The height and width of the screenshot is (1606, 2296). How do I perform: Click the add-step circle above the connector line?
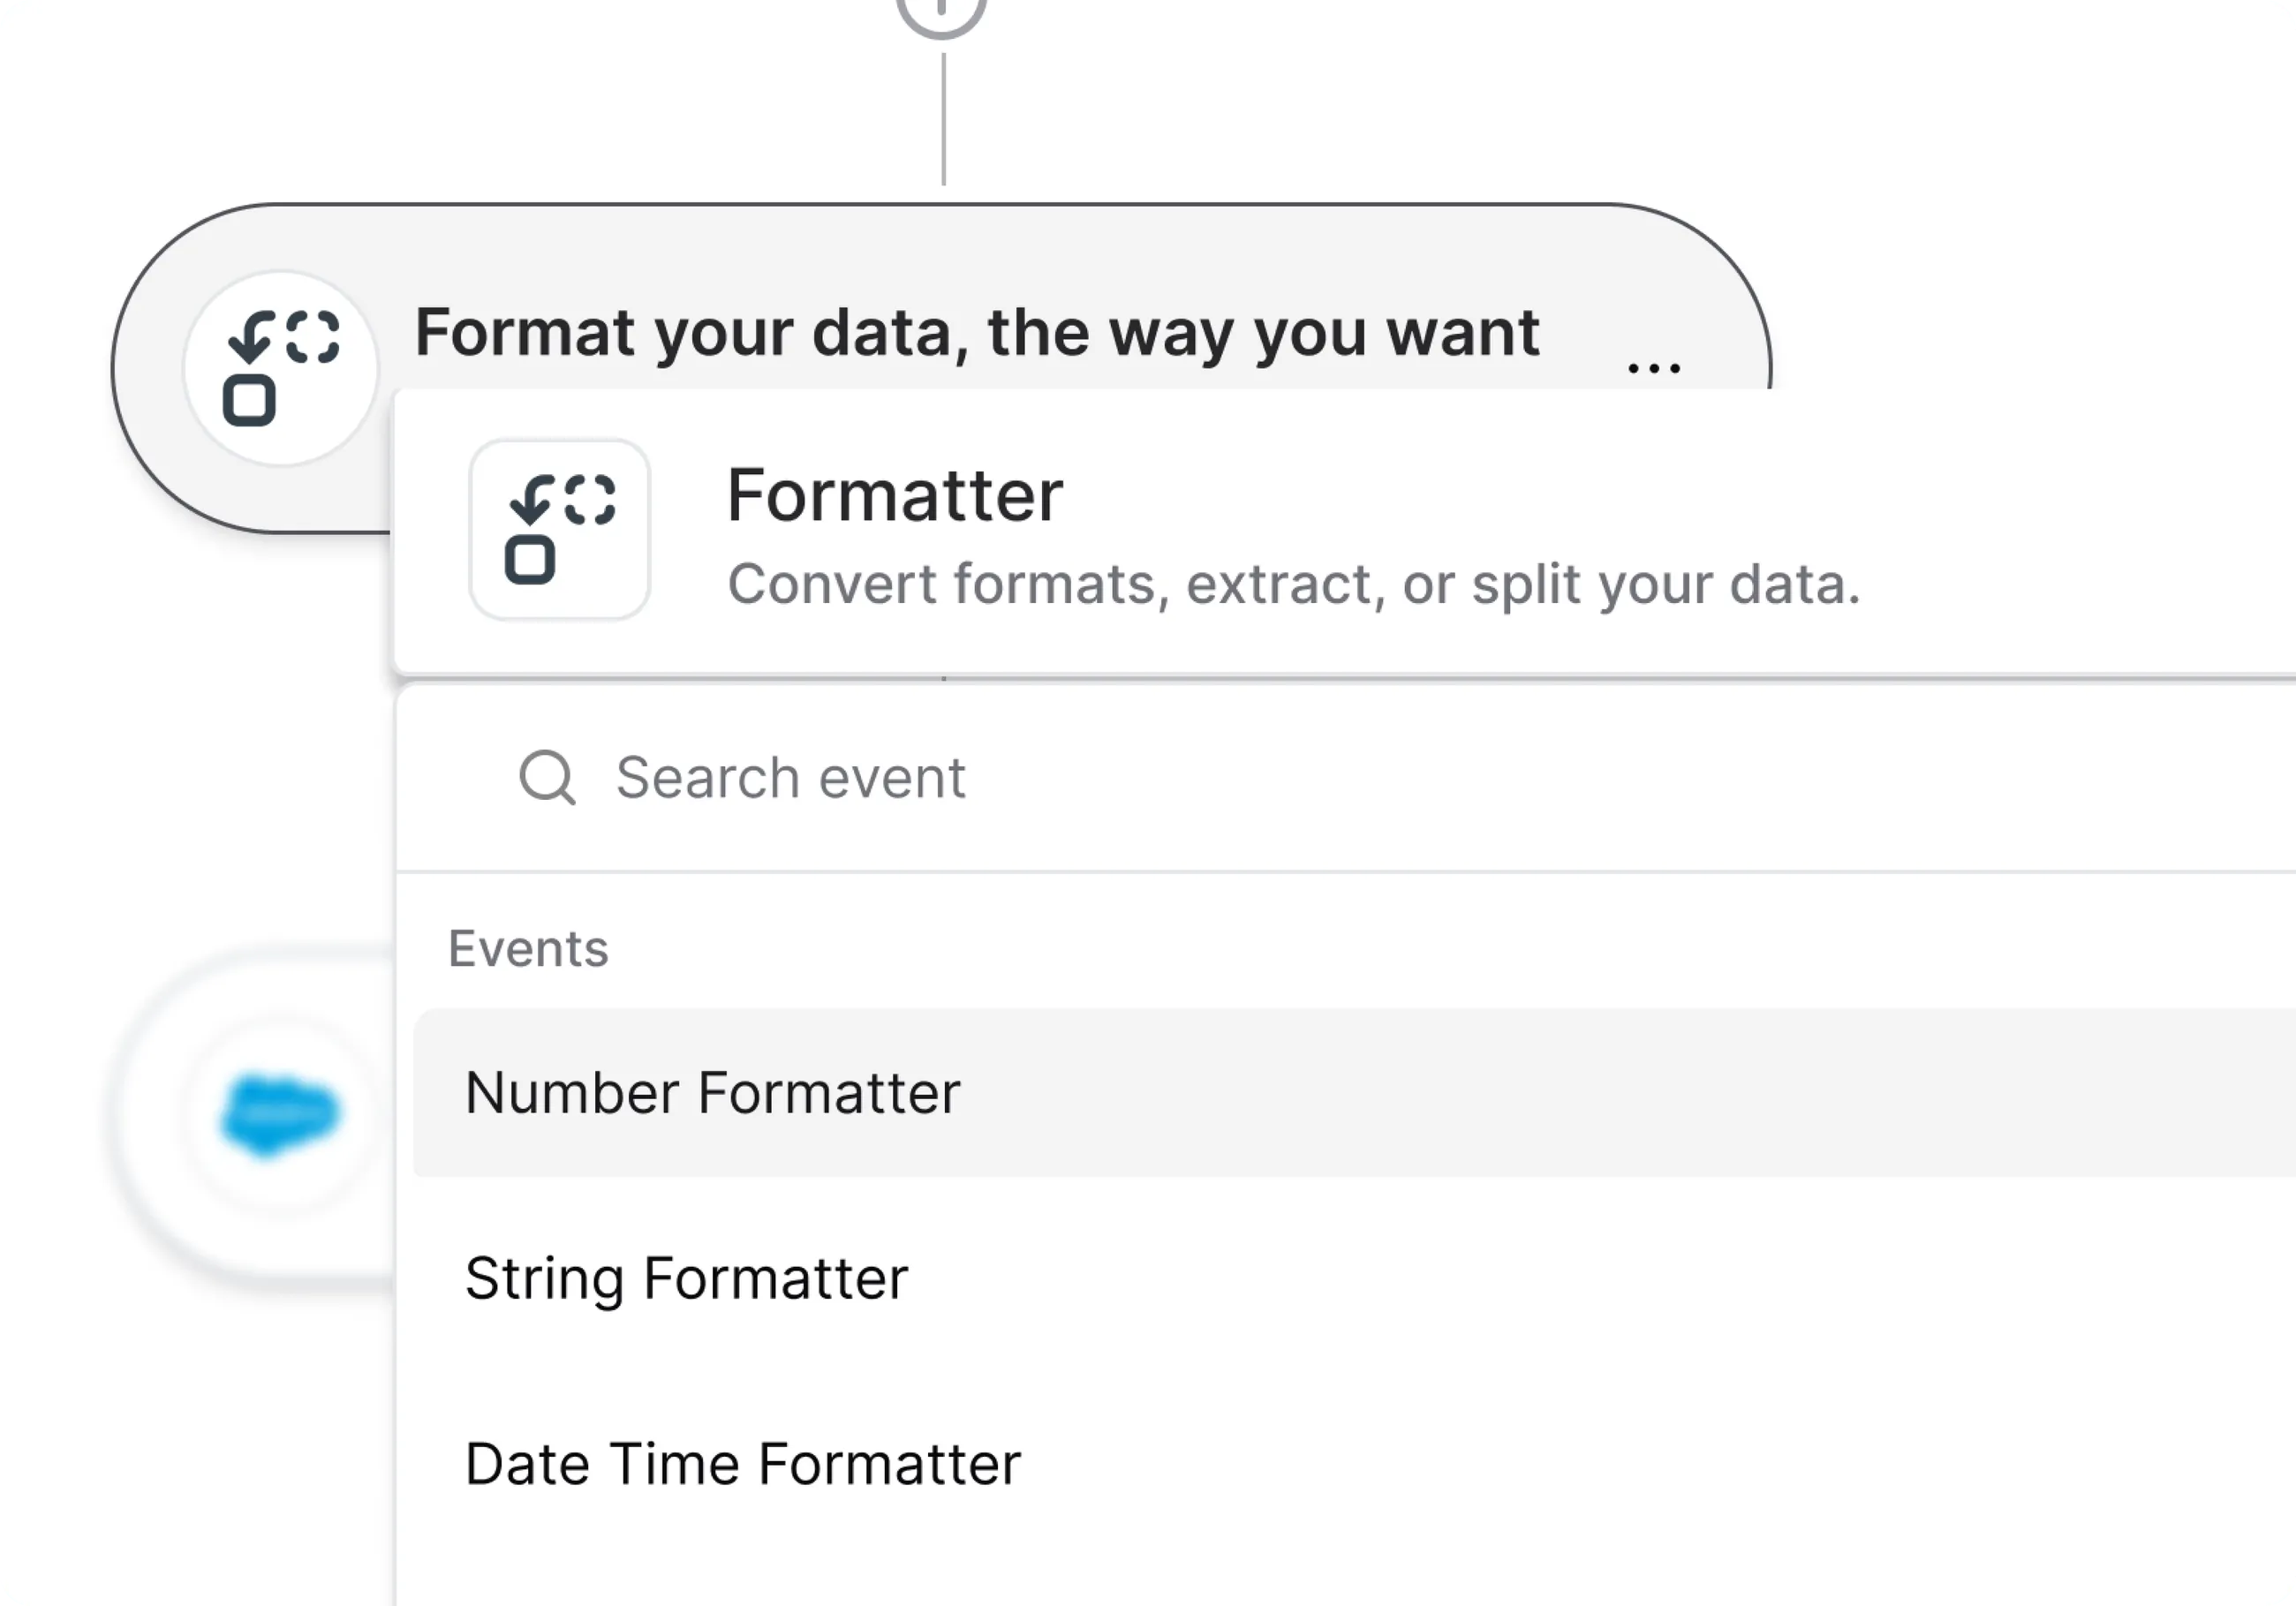coord(941,12)
